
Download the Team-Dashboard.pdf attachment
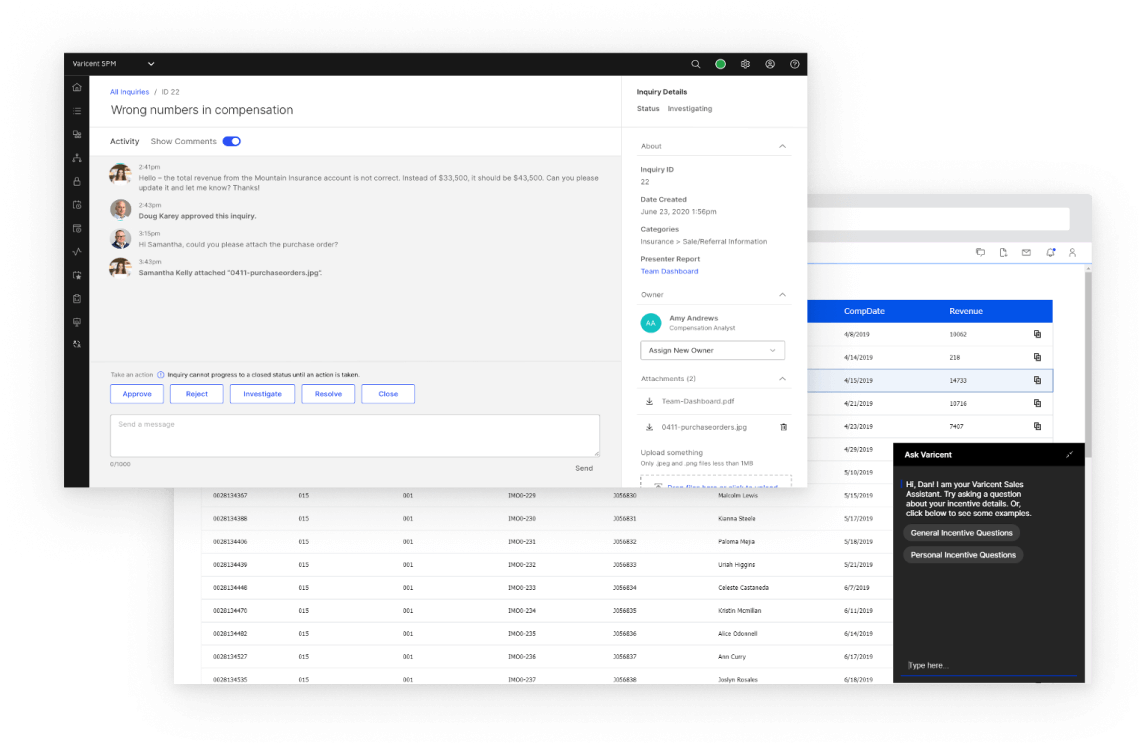point(649,401)
